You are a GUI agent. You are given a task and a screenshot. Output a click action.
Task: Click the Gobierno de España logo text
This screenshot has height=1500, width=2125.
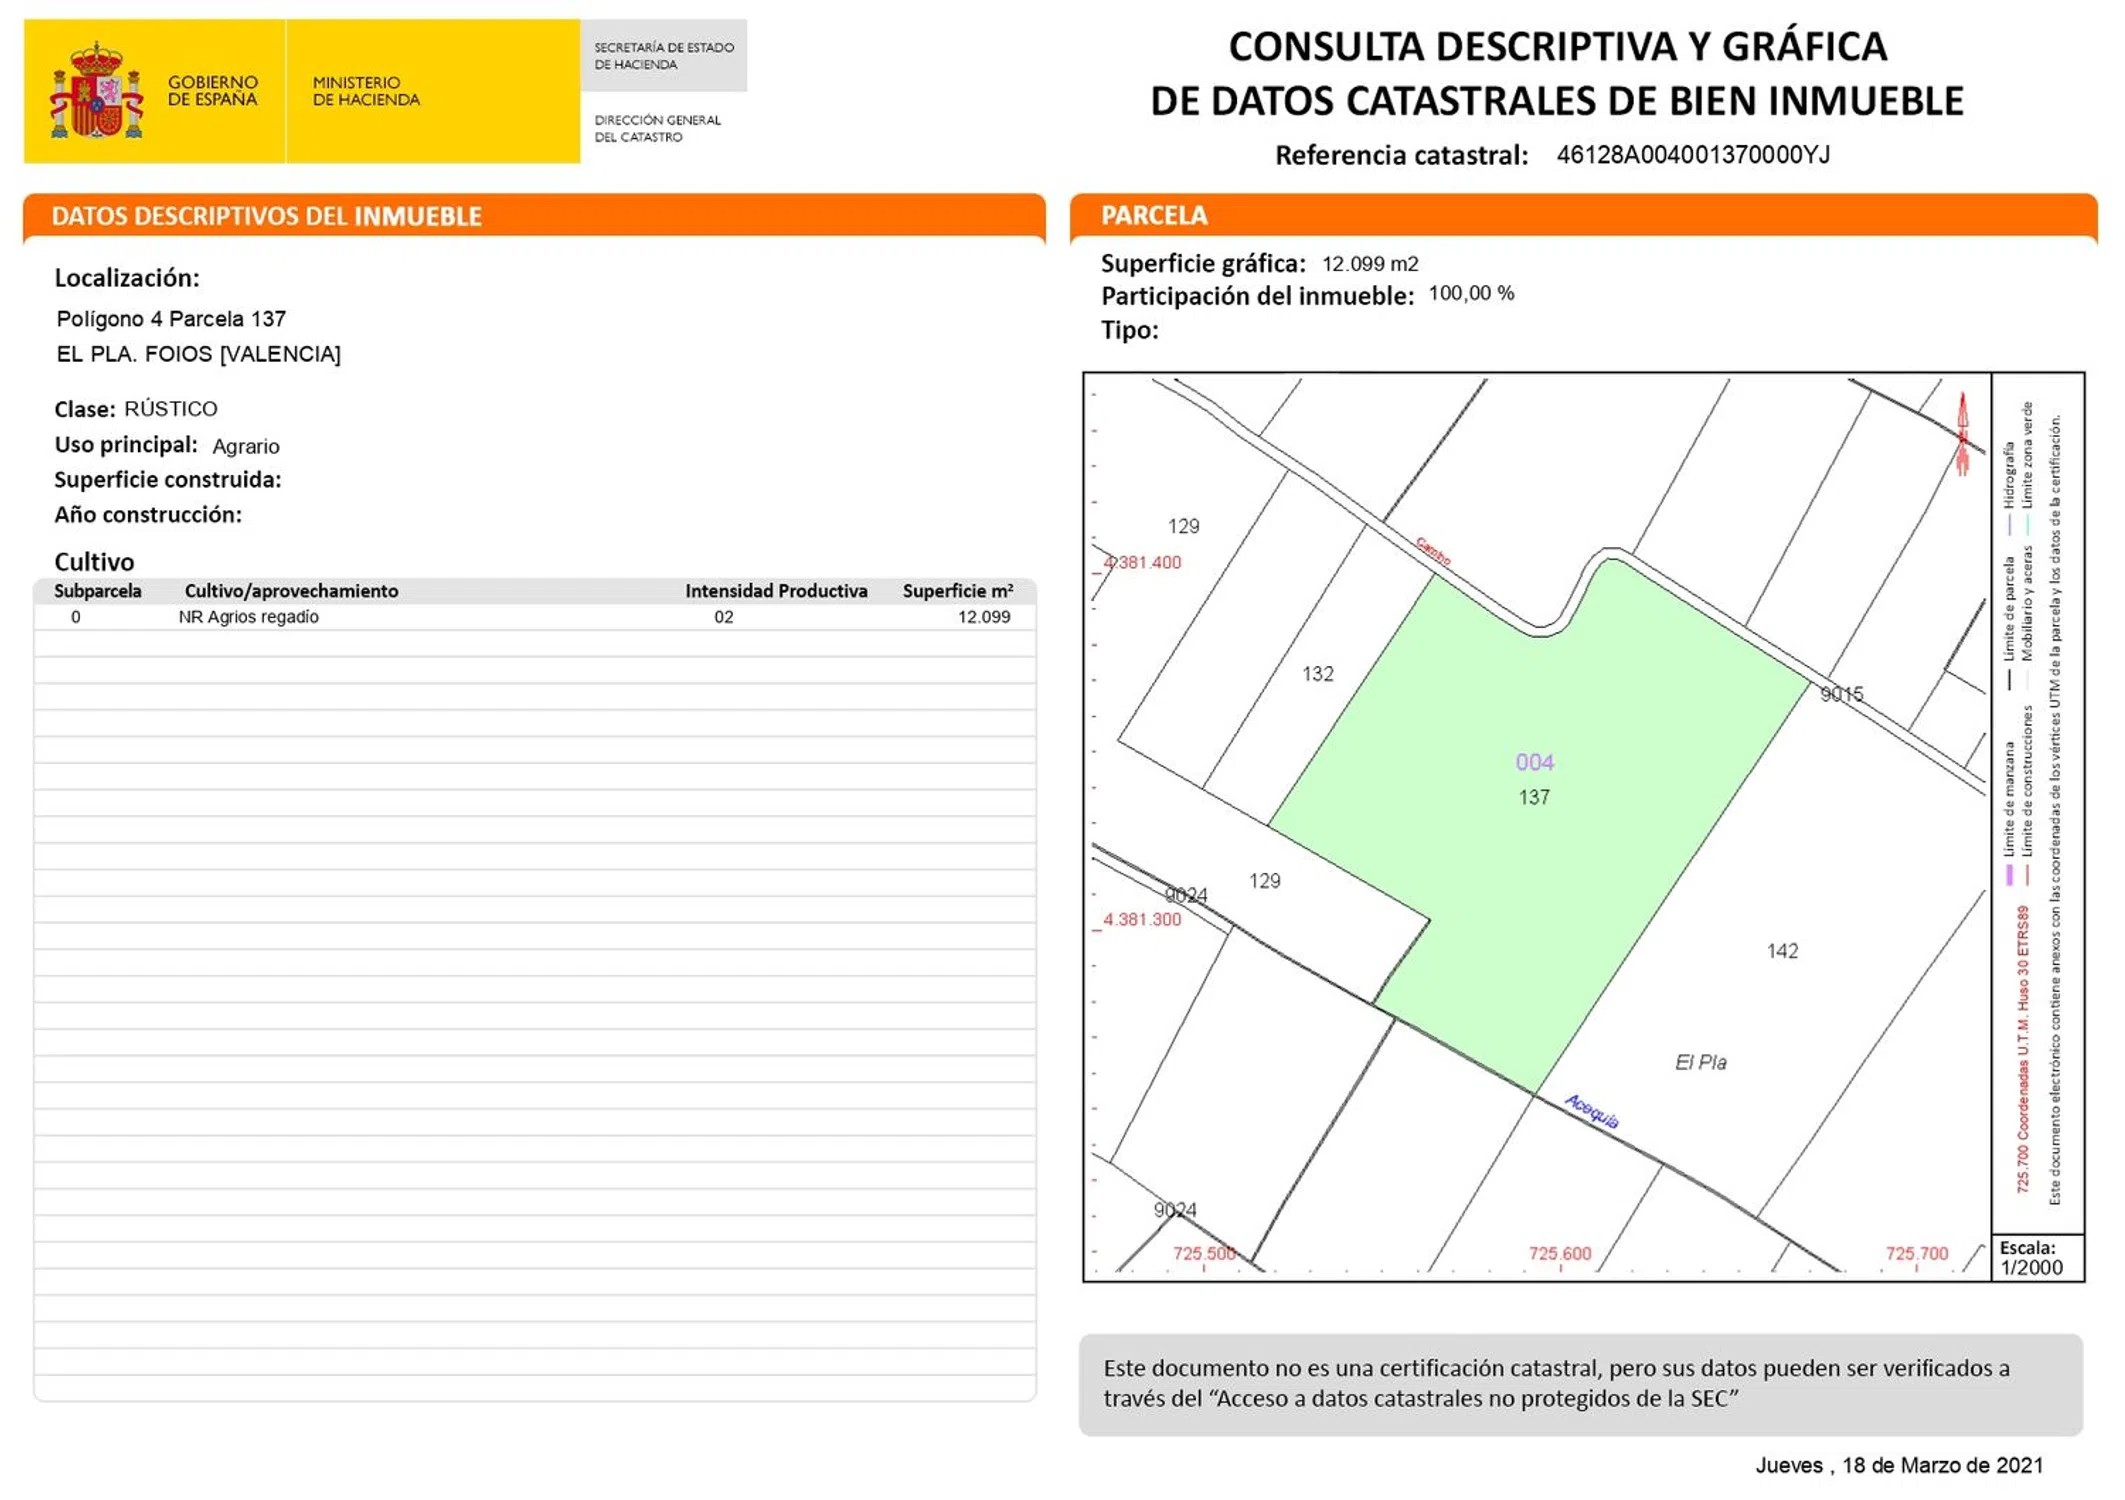click(212, 91)
